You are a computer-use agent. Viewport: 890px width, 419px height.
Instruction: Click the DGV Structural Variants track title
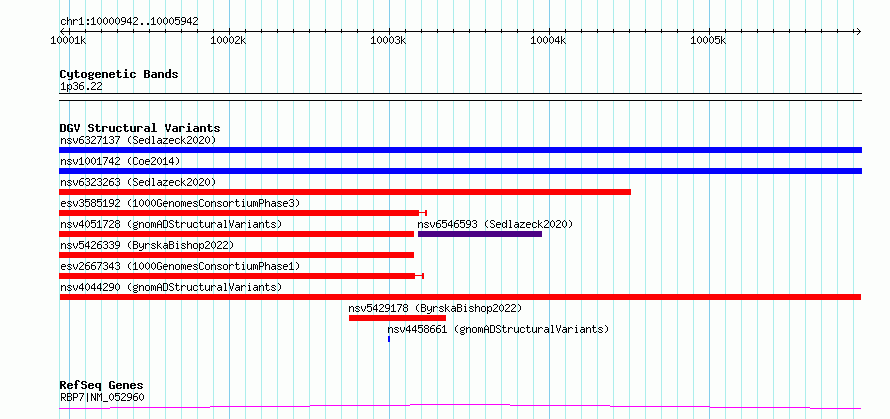tap(140, 128)
